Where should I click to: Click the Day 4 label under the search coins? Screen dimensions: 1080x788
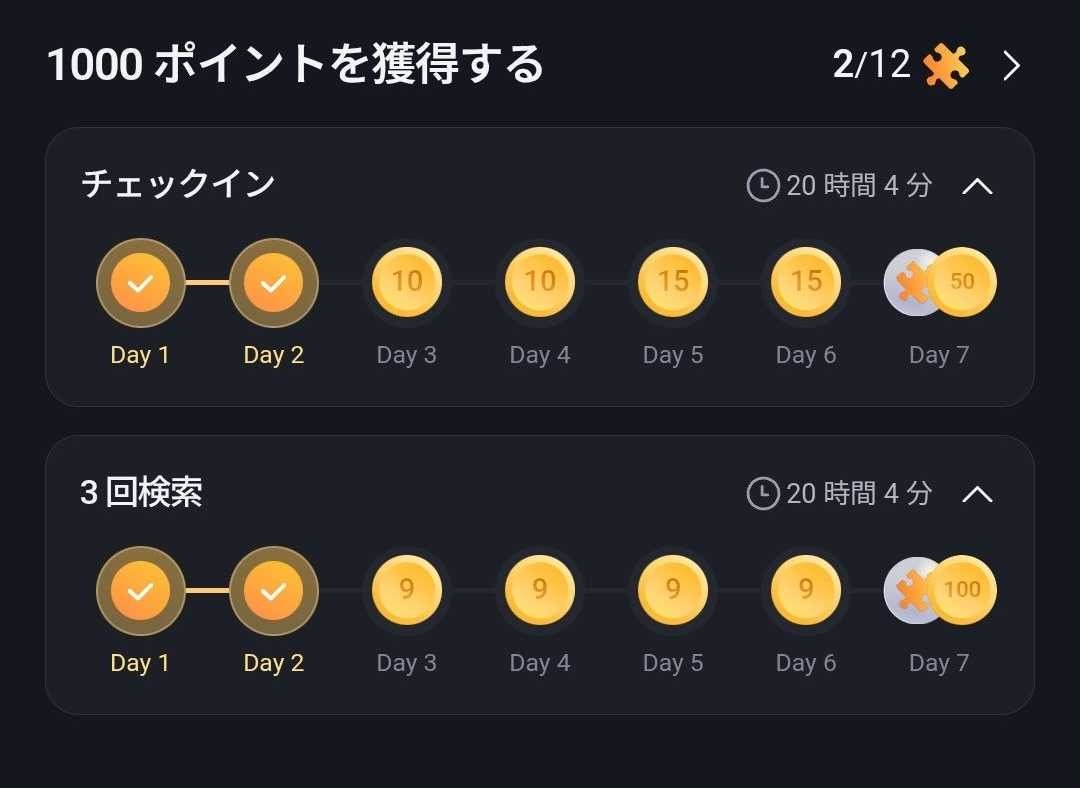(x=539, y=662)
